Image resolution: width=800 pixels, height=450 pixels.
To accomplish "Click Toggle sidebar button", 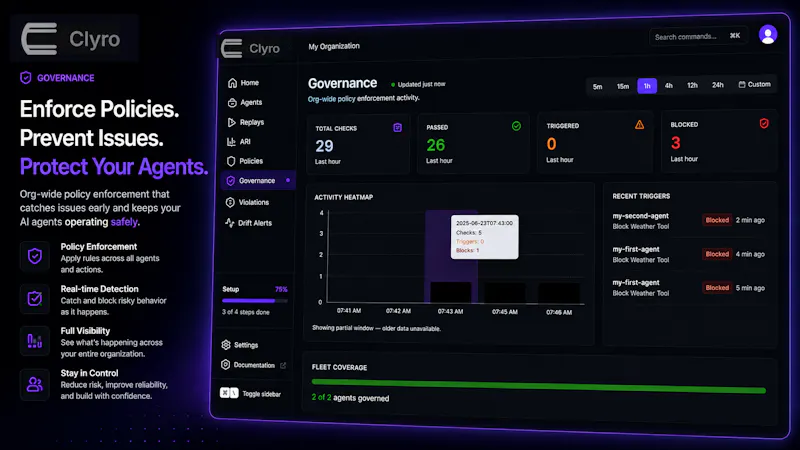I will coord(251,393).
